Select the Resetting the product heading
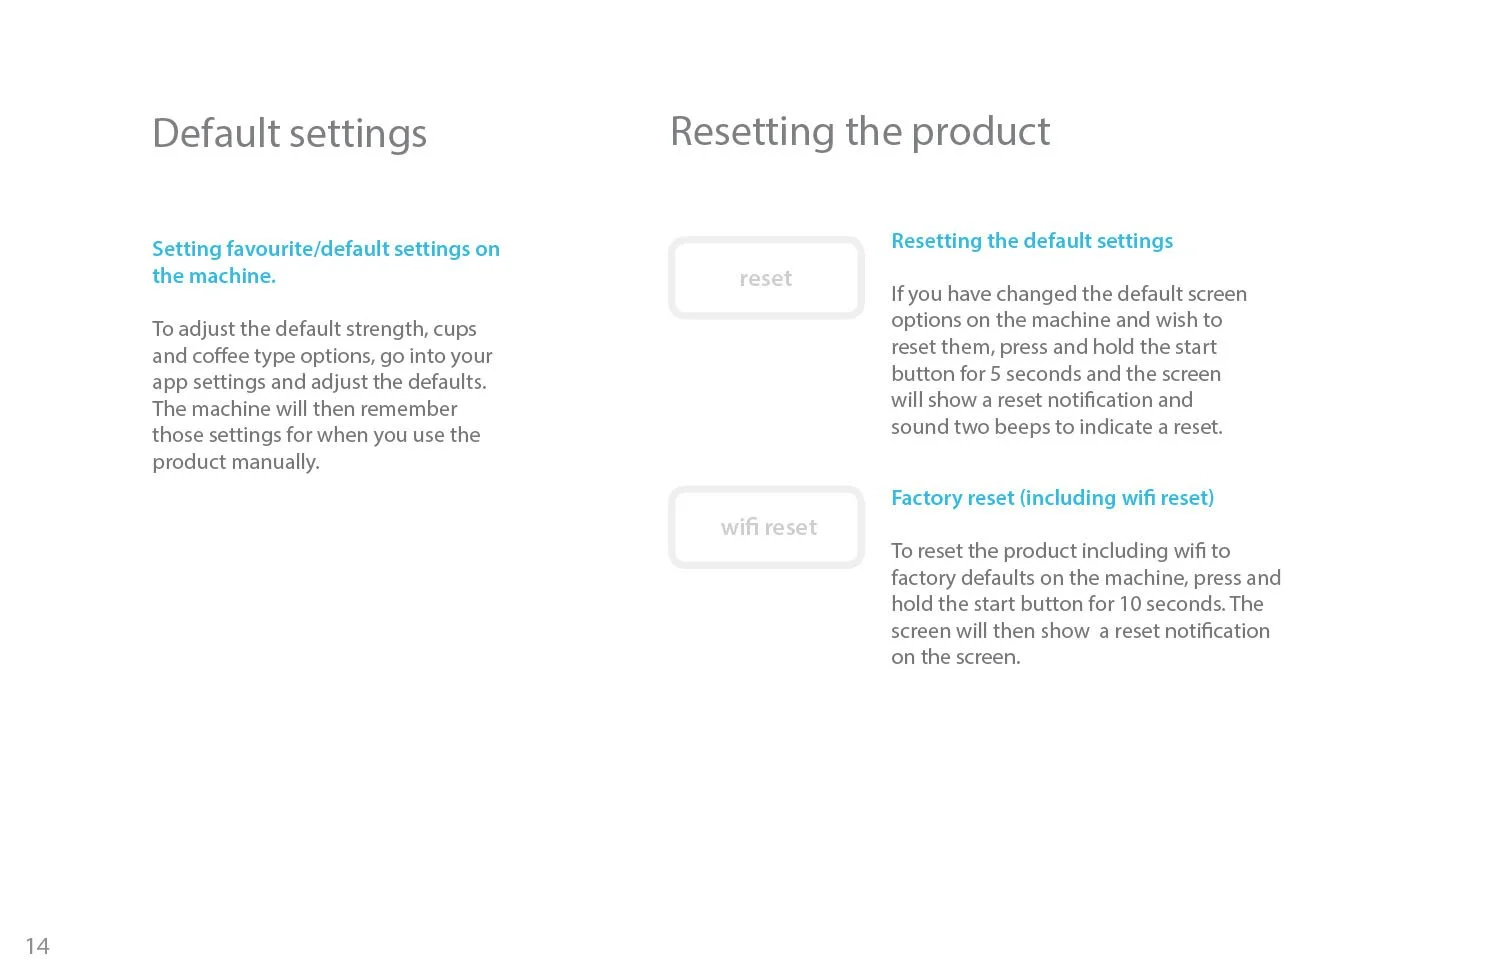Viewport: 1500px width, 977px height. (x=860, y=132)
